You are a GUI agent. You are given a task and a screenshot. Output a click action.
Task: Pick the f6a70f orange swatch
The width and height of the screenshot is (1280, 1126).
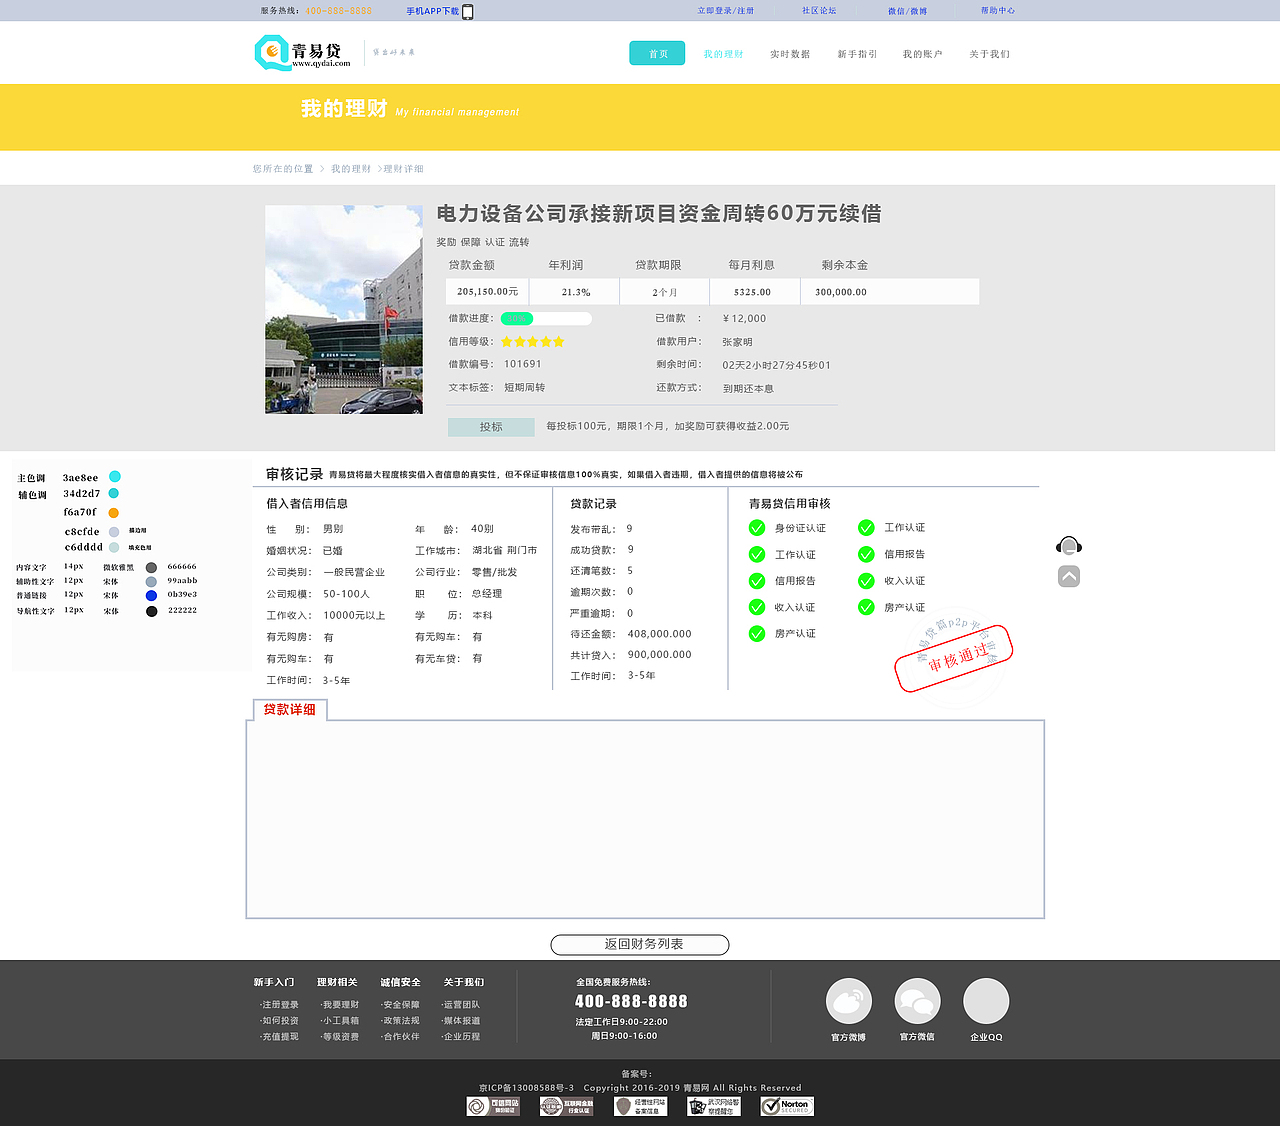point(113,513)
